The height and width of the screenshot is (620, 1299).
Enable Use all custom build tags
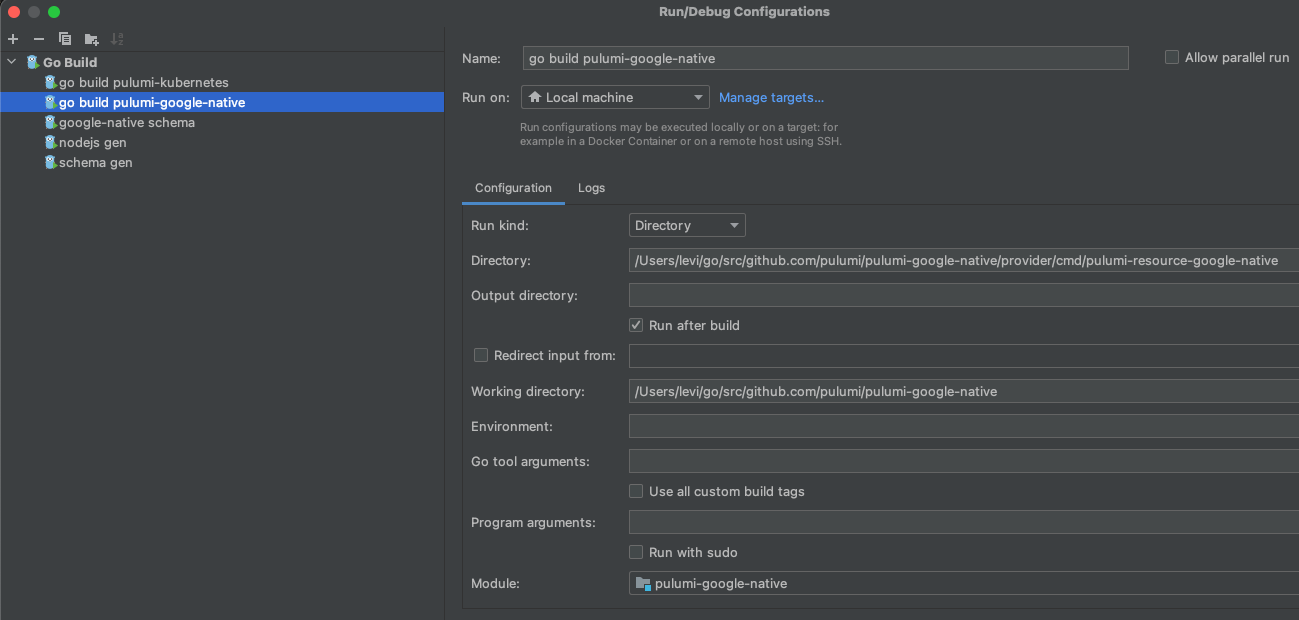[x=635, y=491]
